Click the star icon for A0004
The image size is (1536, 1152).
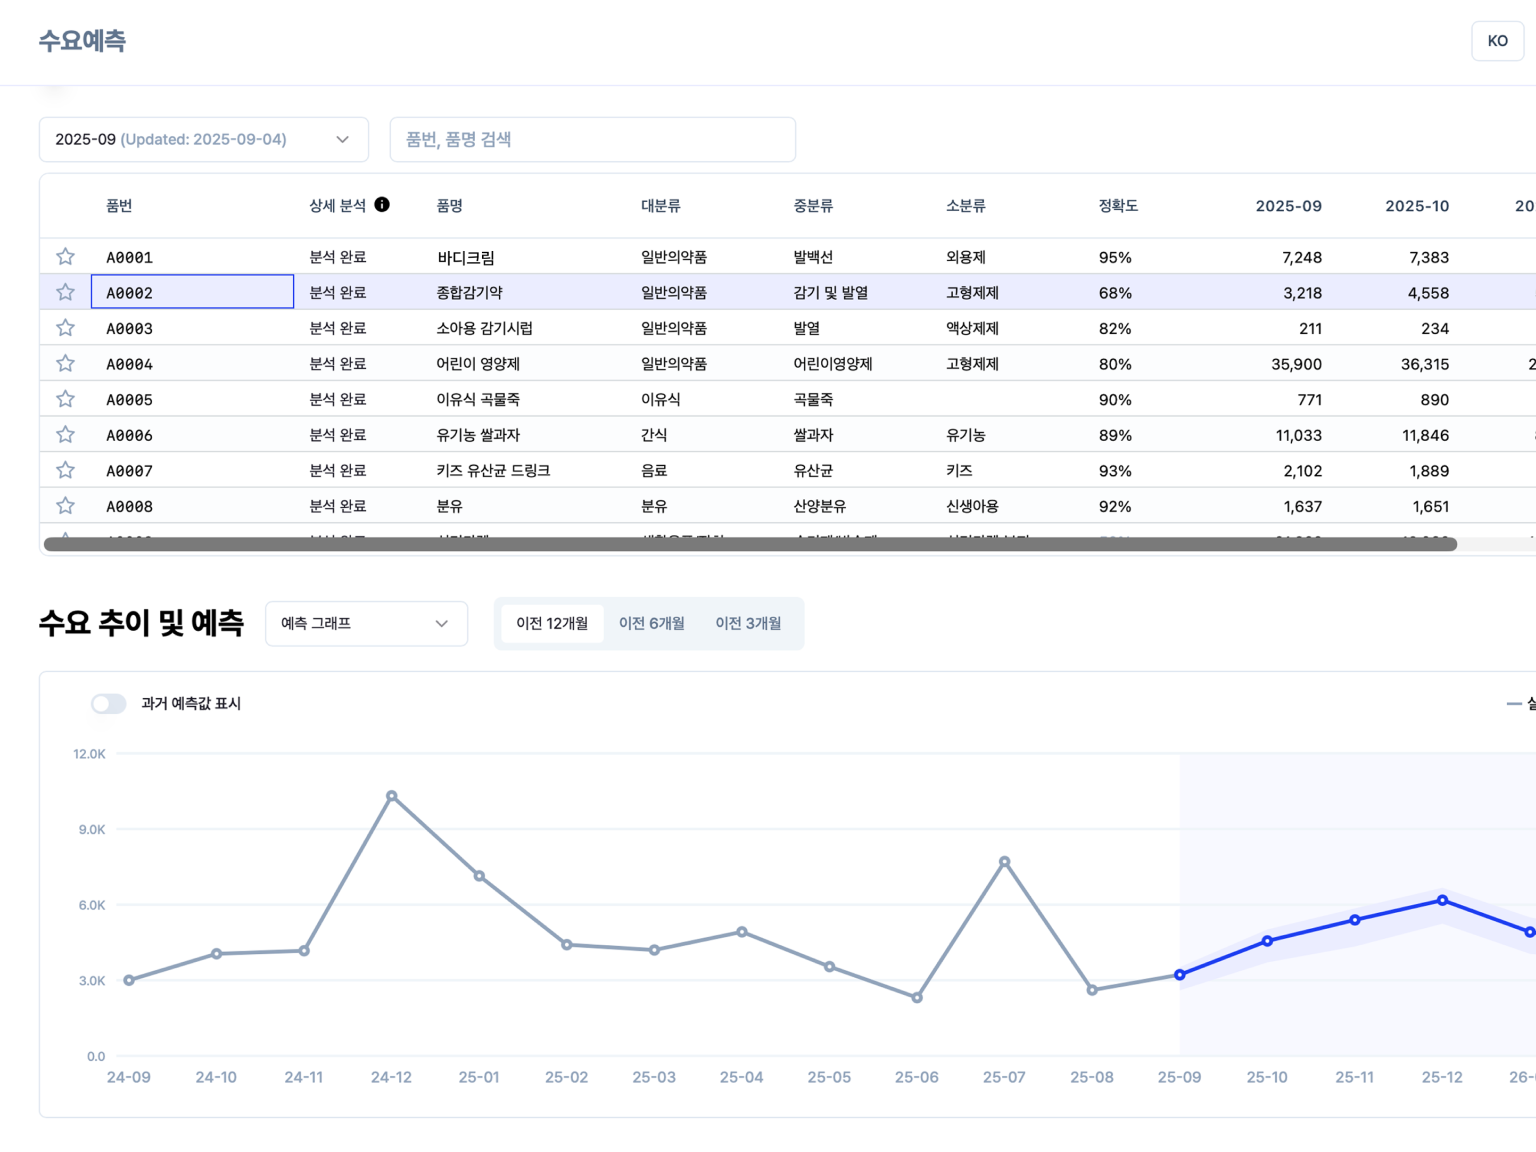tap(65, 363)
